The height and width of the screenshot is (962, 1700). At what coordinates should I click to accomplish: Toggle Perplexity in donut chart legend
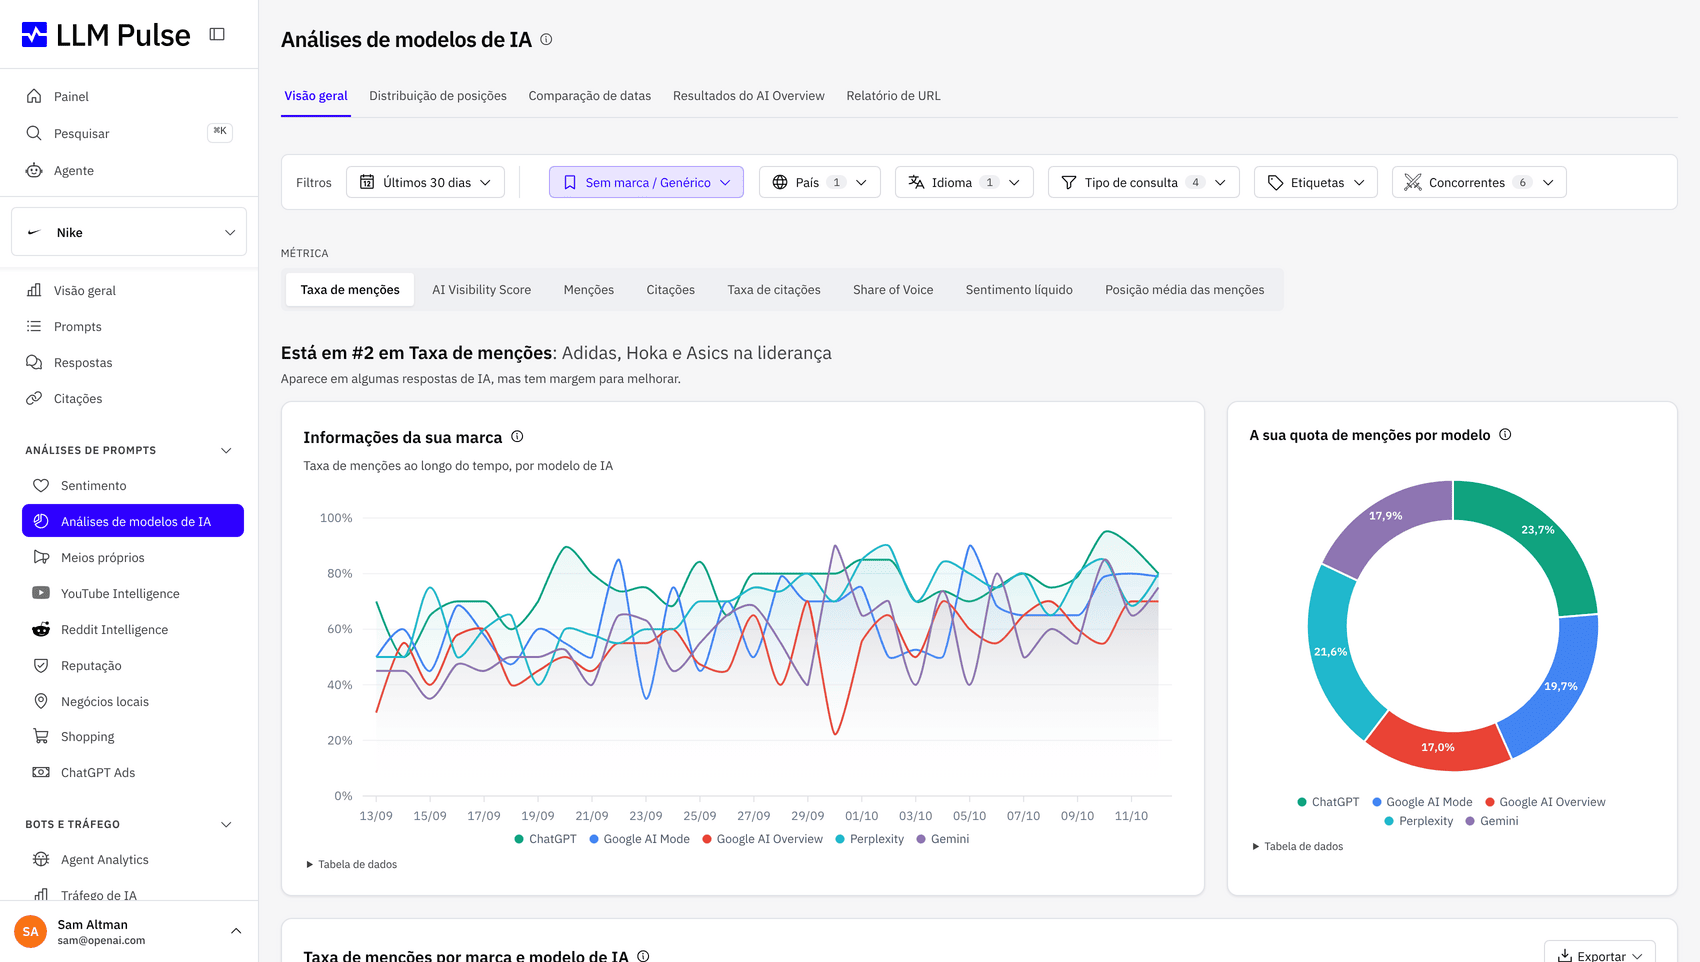pyautogui.click(x=1418, y=821)
